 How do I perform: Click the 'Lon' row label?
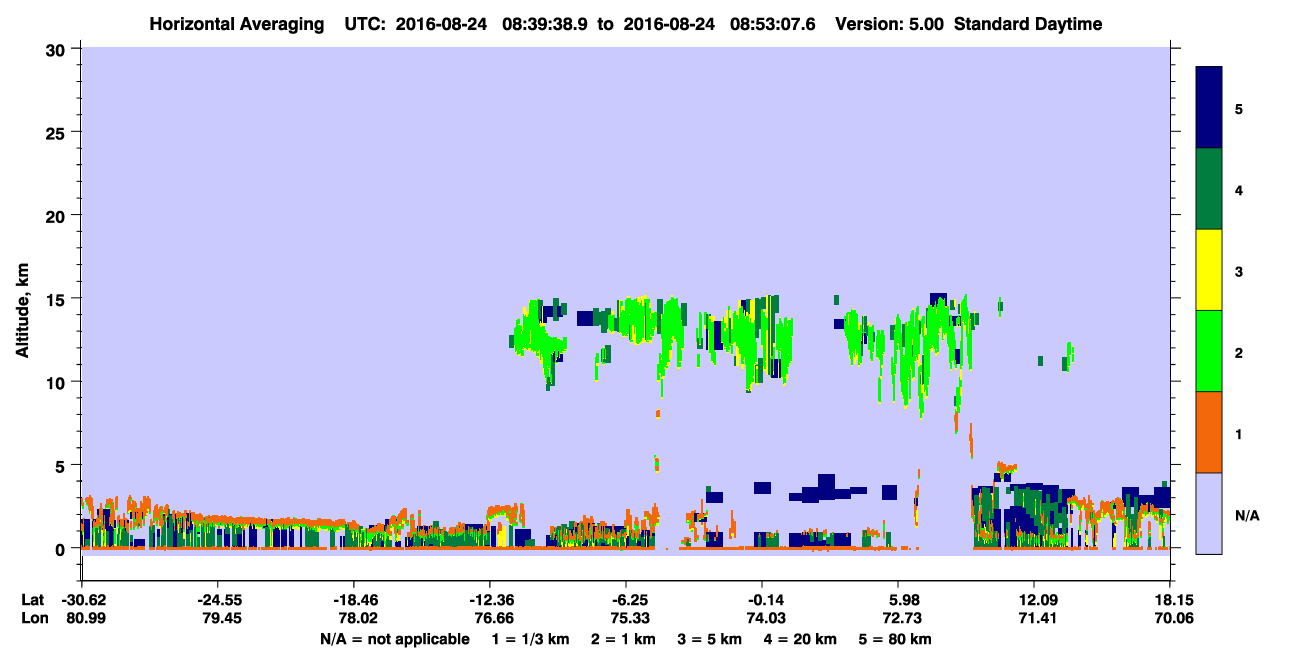33,619
